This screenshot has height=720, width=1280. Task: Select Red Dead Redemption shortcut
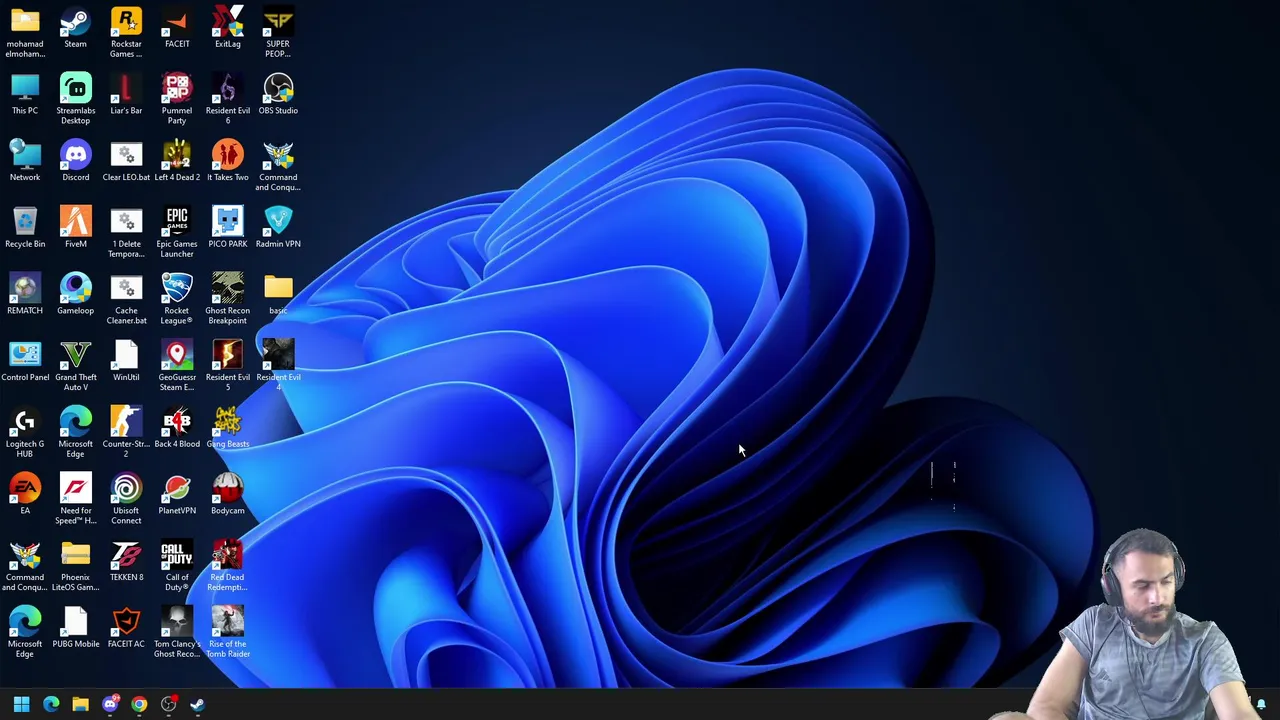(x=227, y=566)
